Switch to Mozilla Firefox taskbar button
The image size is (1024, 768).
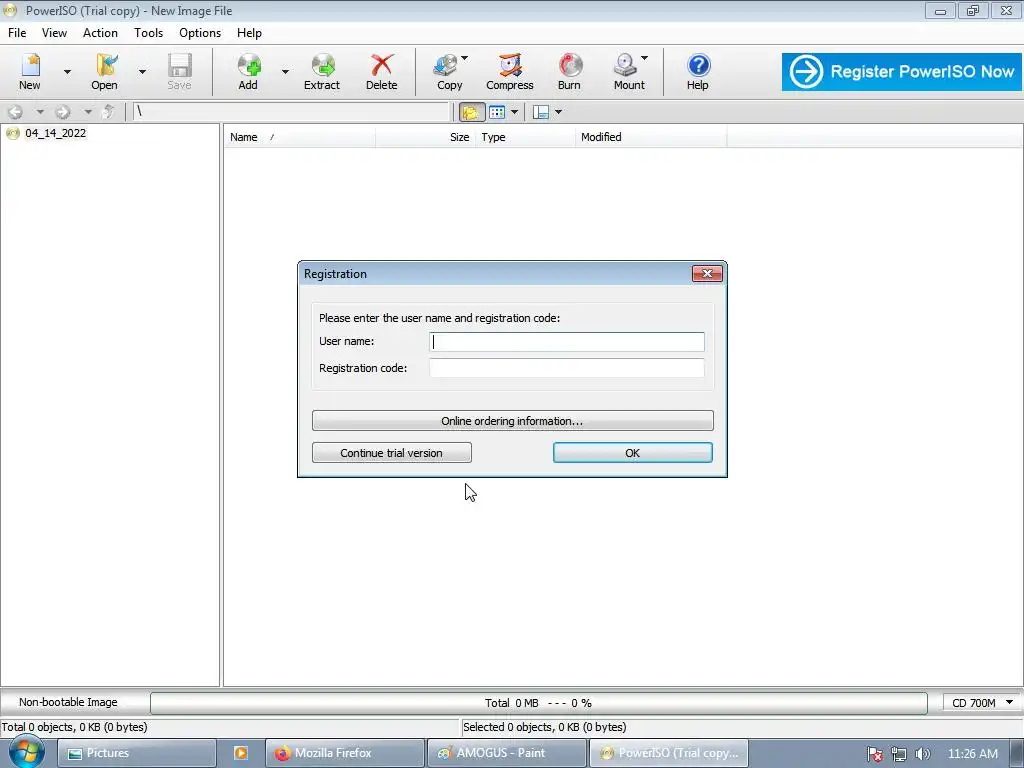click(x=345, y=753)
